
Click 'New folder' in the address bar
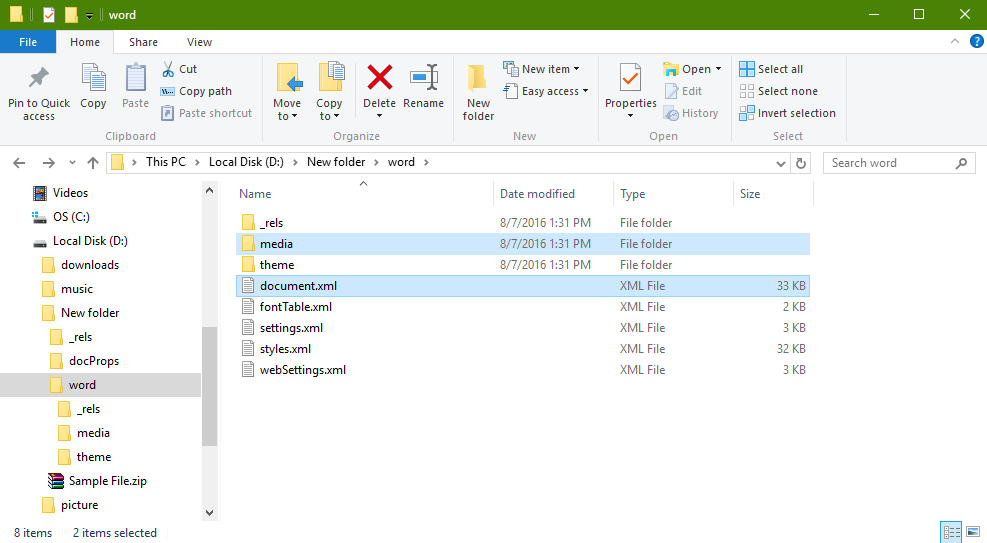pos(336,162)
